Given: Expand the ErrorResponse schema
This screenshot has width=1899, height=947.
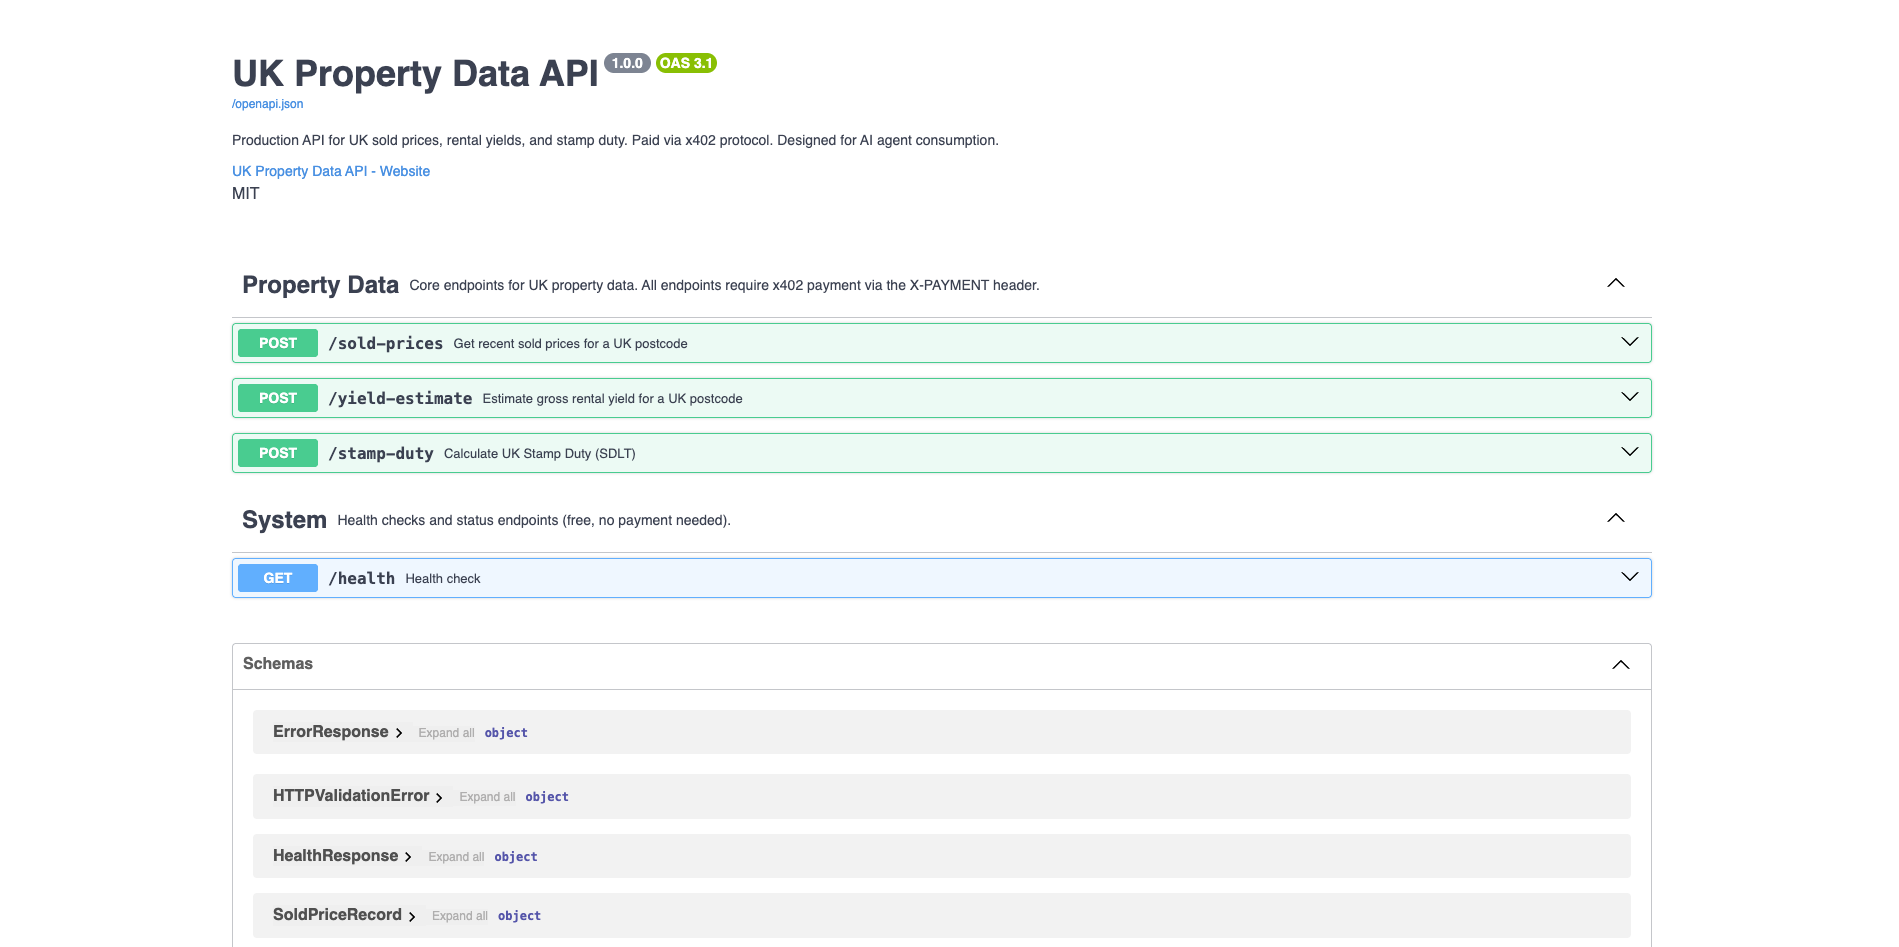Looking at the screenshot, I should pyautogui.click(x=331, y=731).
